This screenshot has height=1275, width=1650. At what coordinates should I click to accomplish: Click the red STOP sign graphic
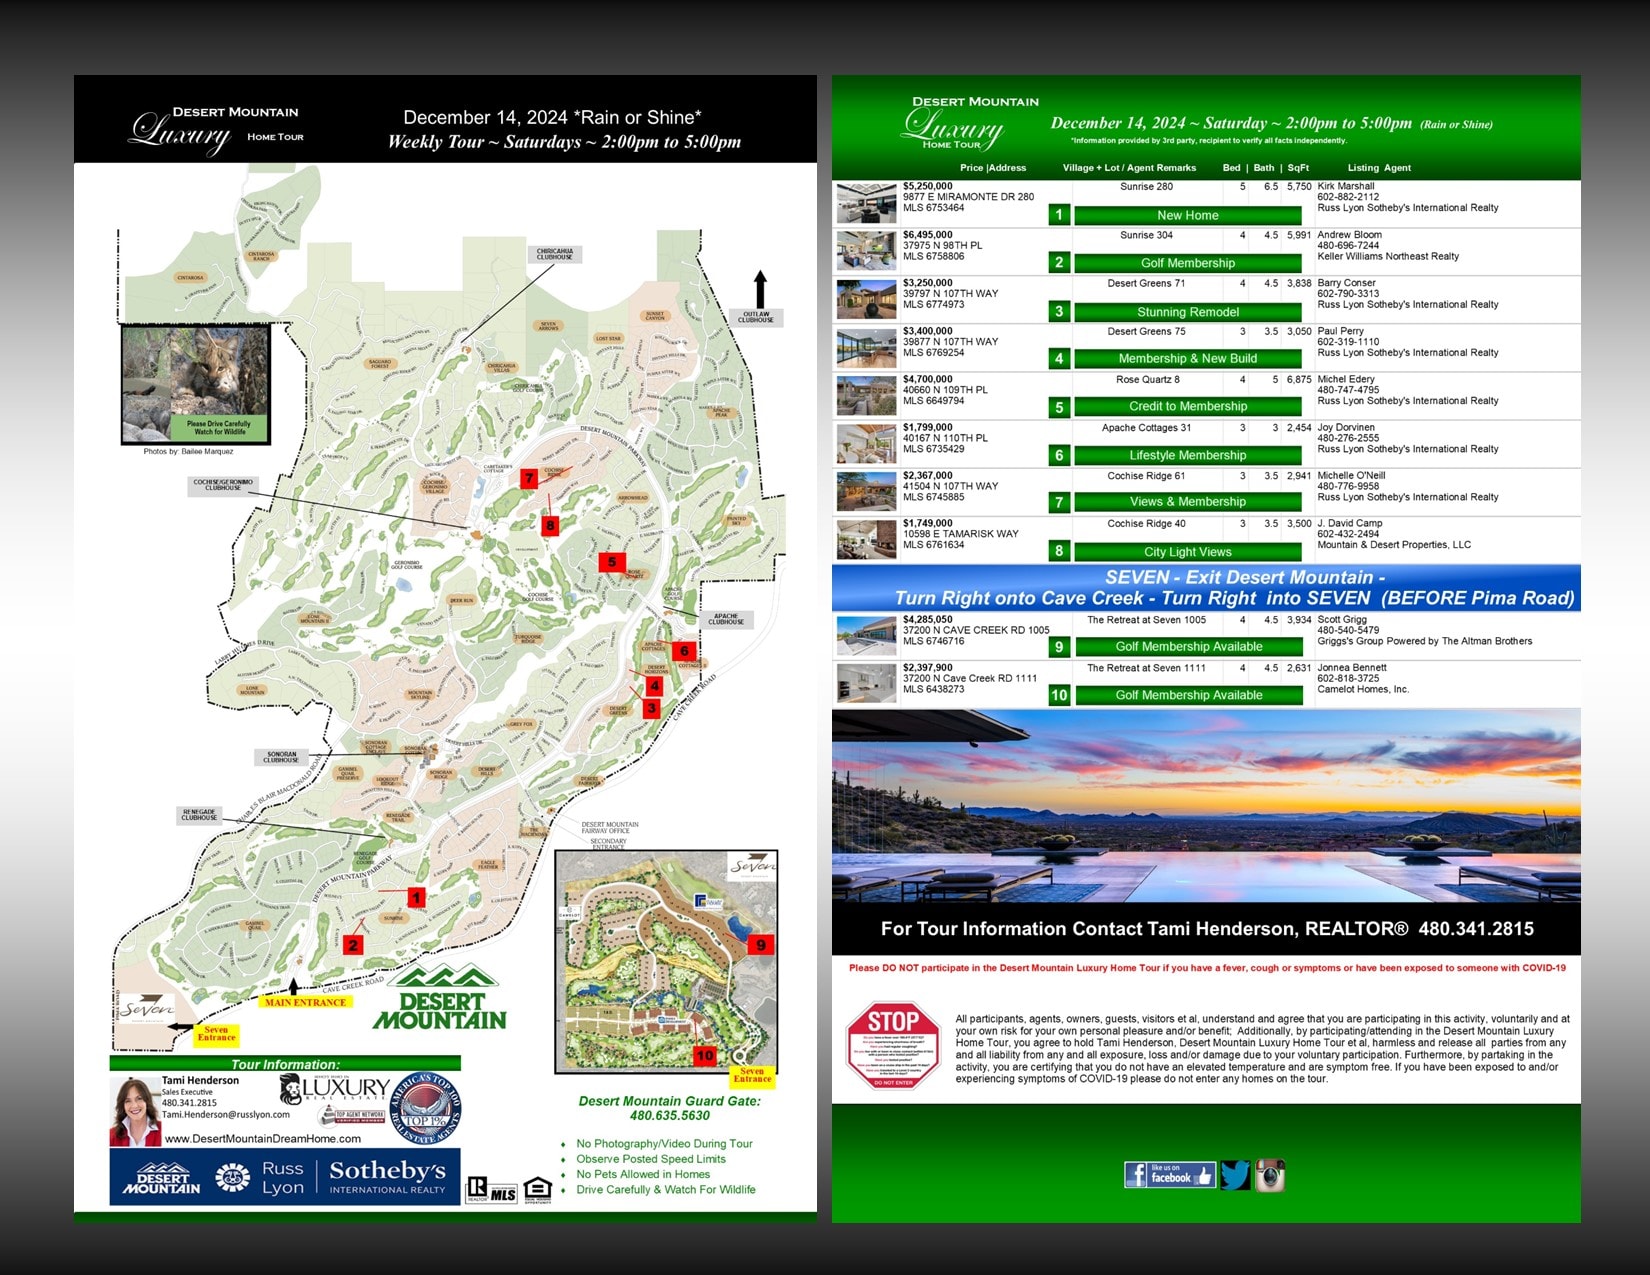[x=893, y=1045]
